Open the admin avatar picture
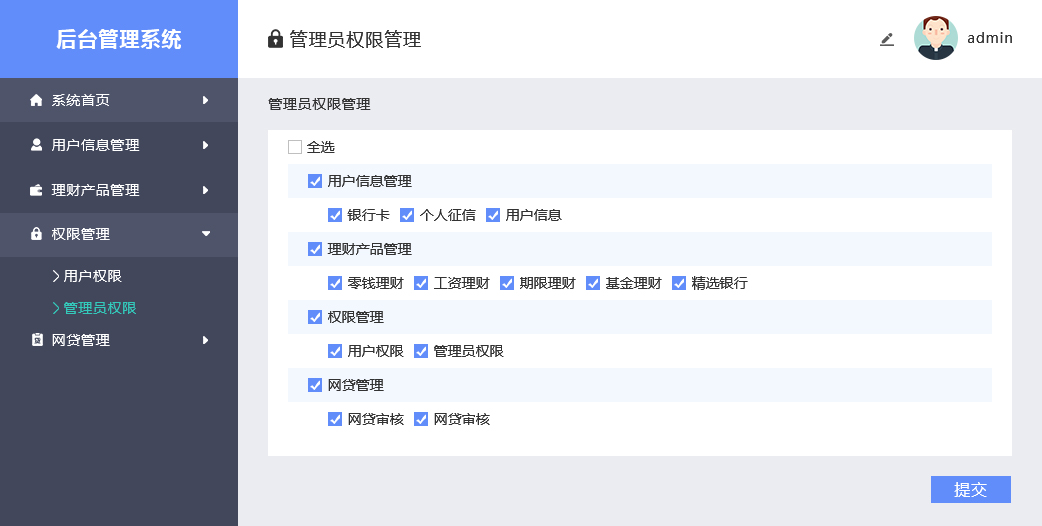 pyautogui.click(x=935, y=38)
